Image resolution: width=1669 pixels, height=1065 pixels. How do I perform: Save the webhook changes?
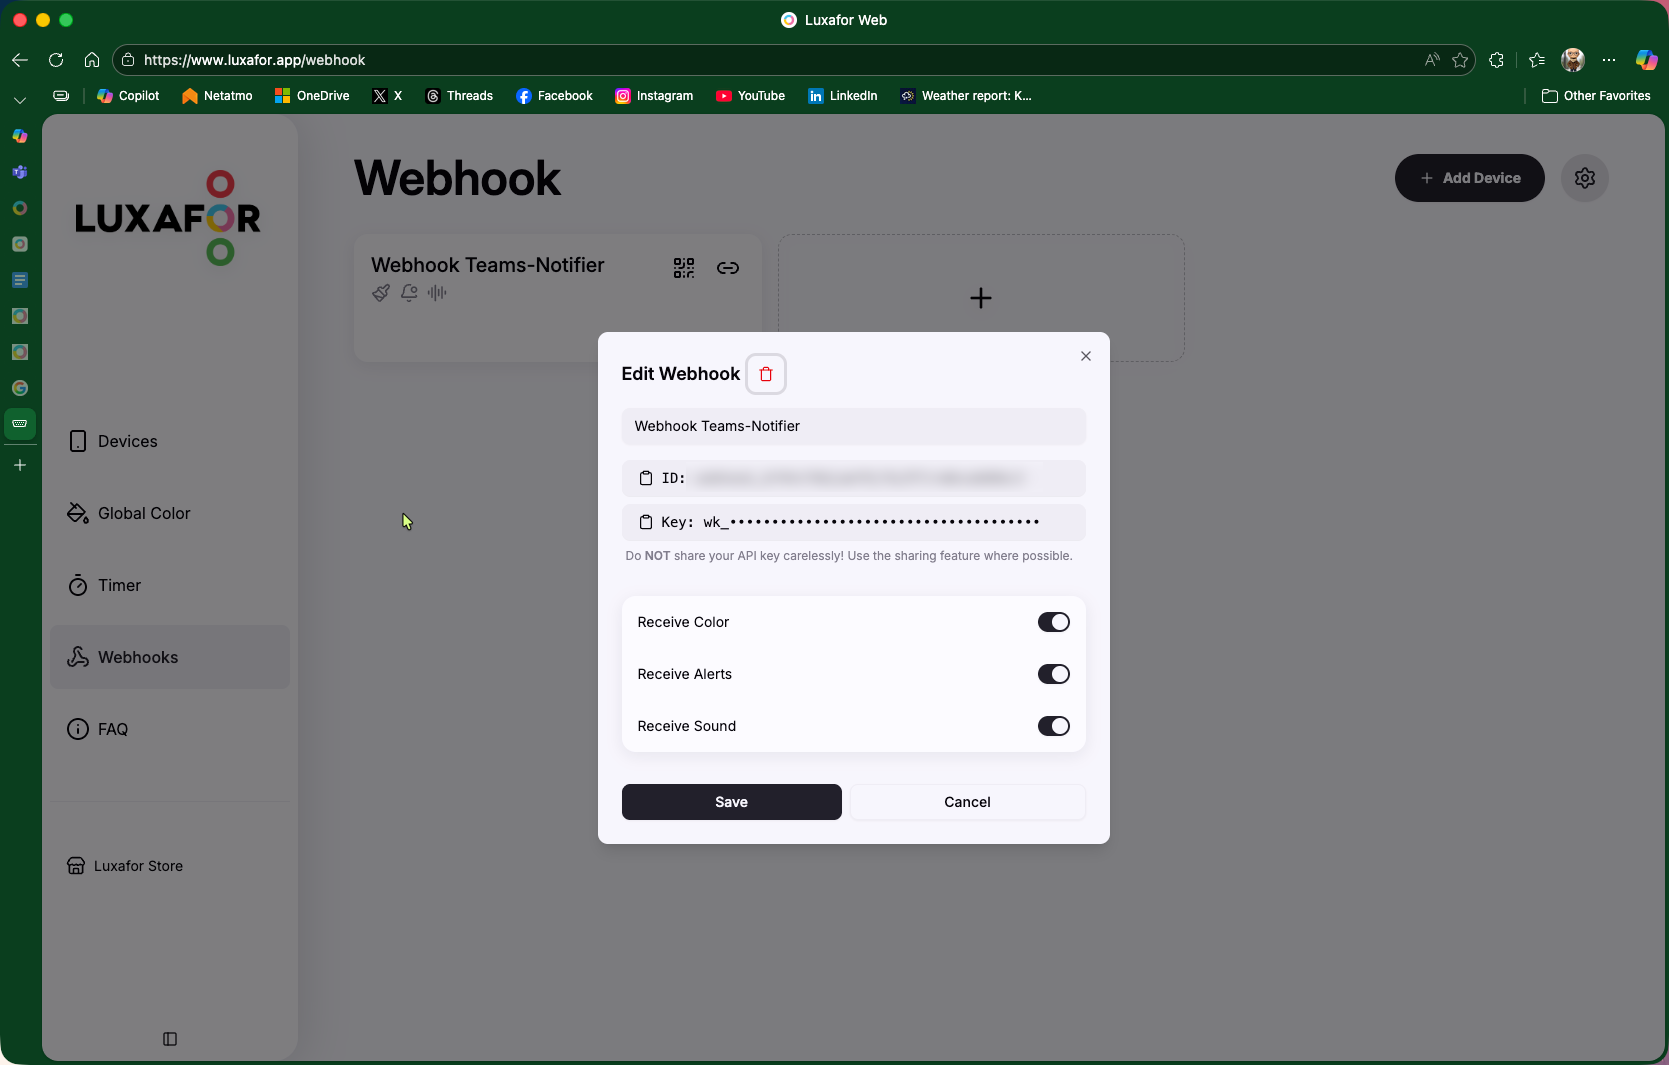(x=731, y=802)
